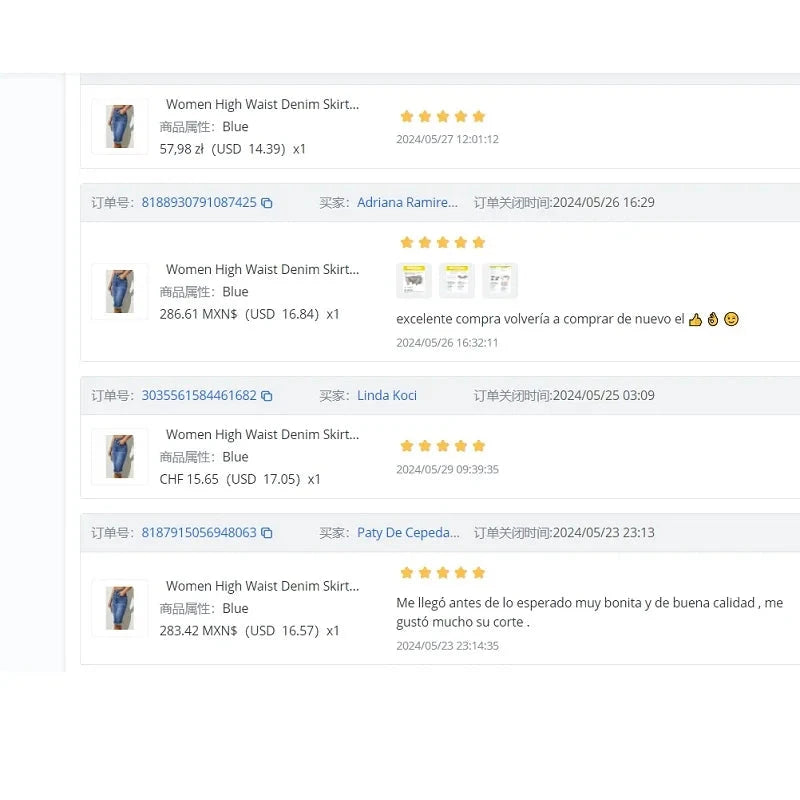Open order number 3035561584461682 link
The width and height of the screenshot is (800, 800).
199,395
